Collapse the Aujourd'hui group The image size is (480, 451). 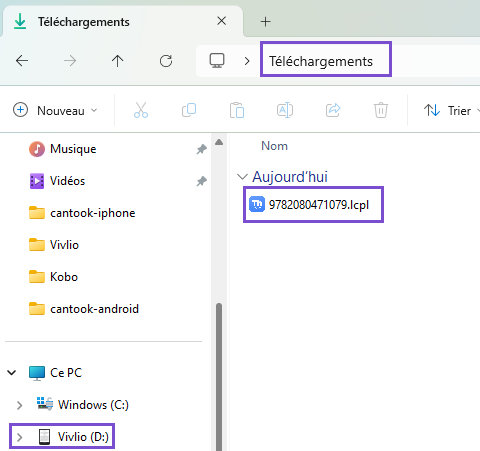coord(242,177)
